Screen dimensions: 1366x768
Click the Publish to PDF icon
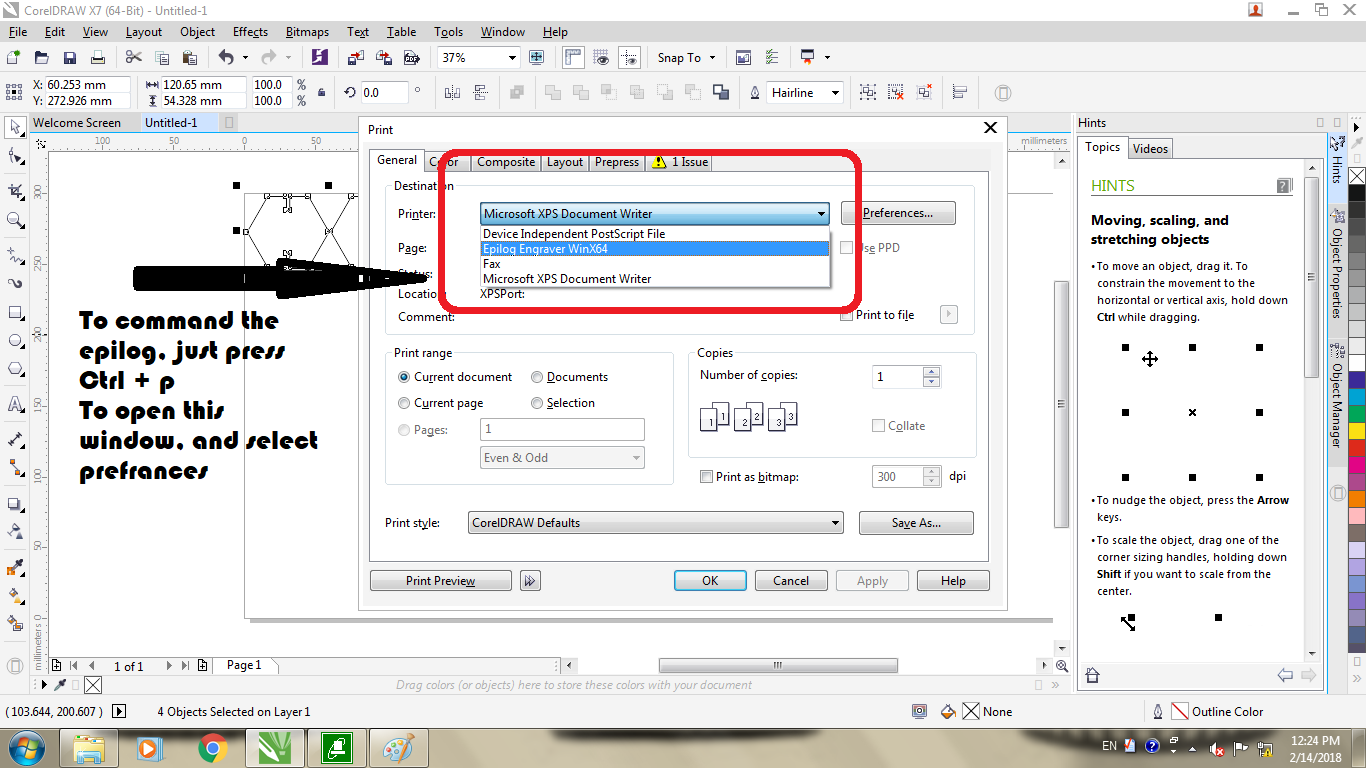pyautogui.click(x=411, y=58)
